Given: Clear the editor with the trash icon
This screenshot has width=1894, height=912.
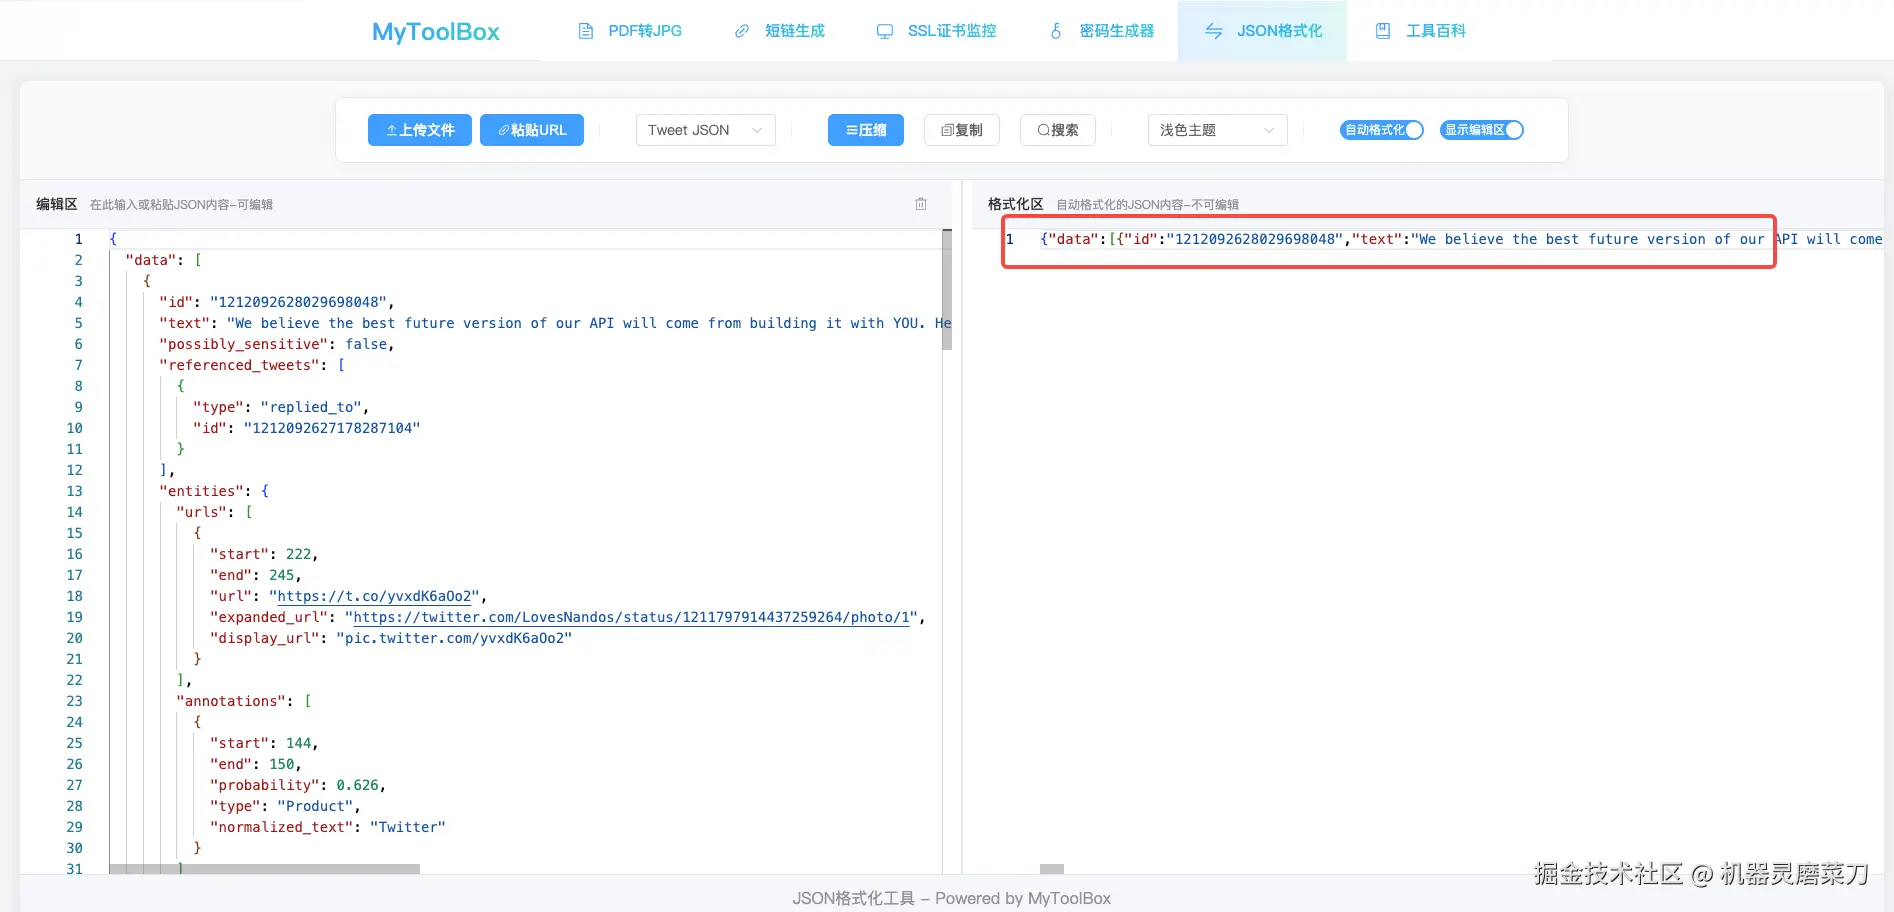Looking at the screenshot, I should 921,204.
